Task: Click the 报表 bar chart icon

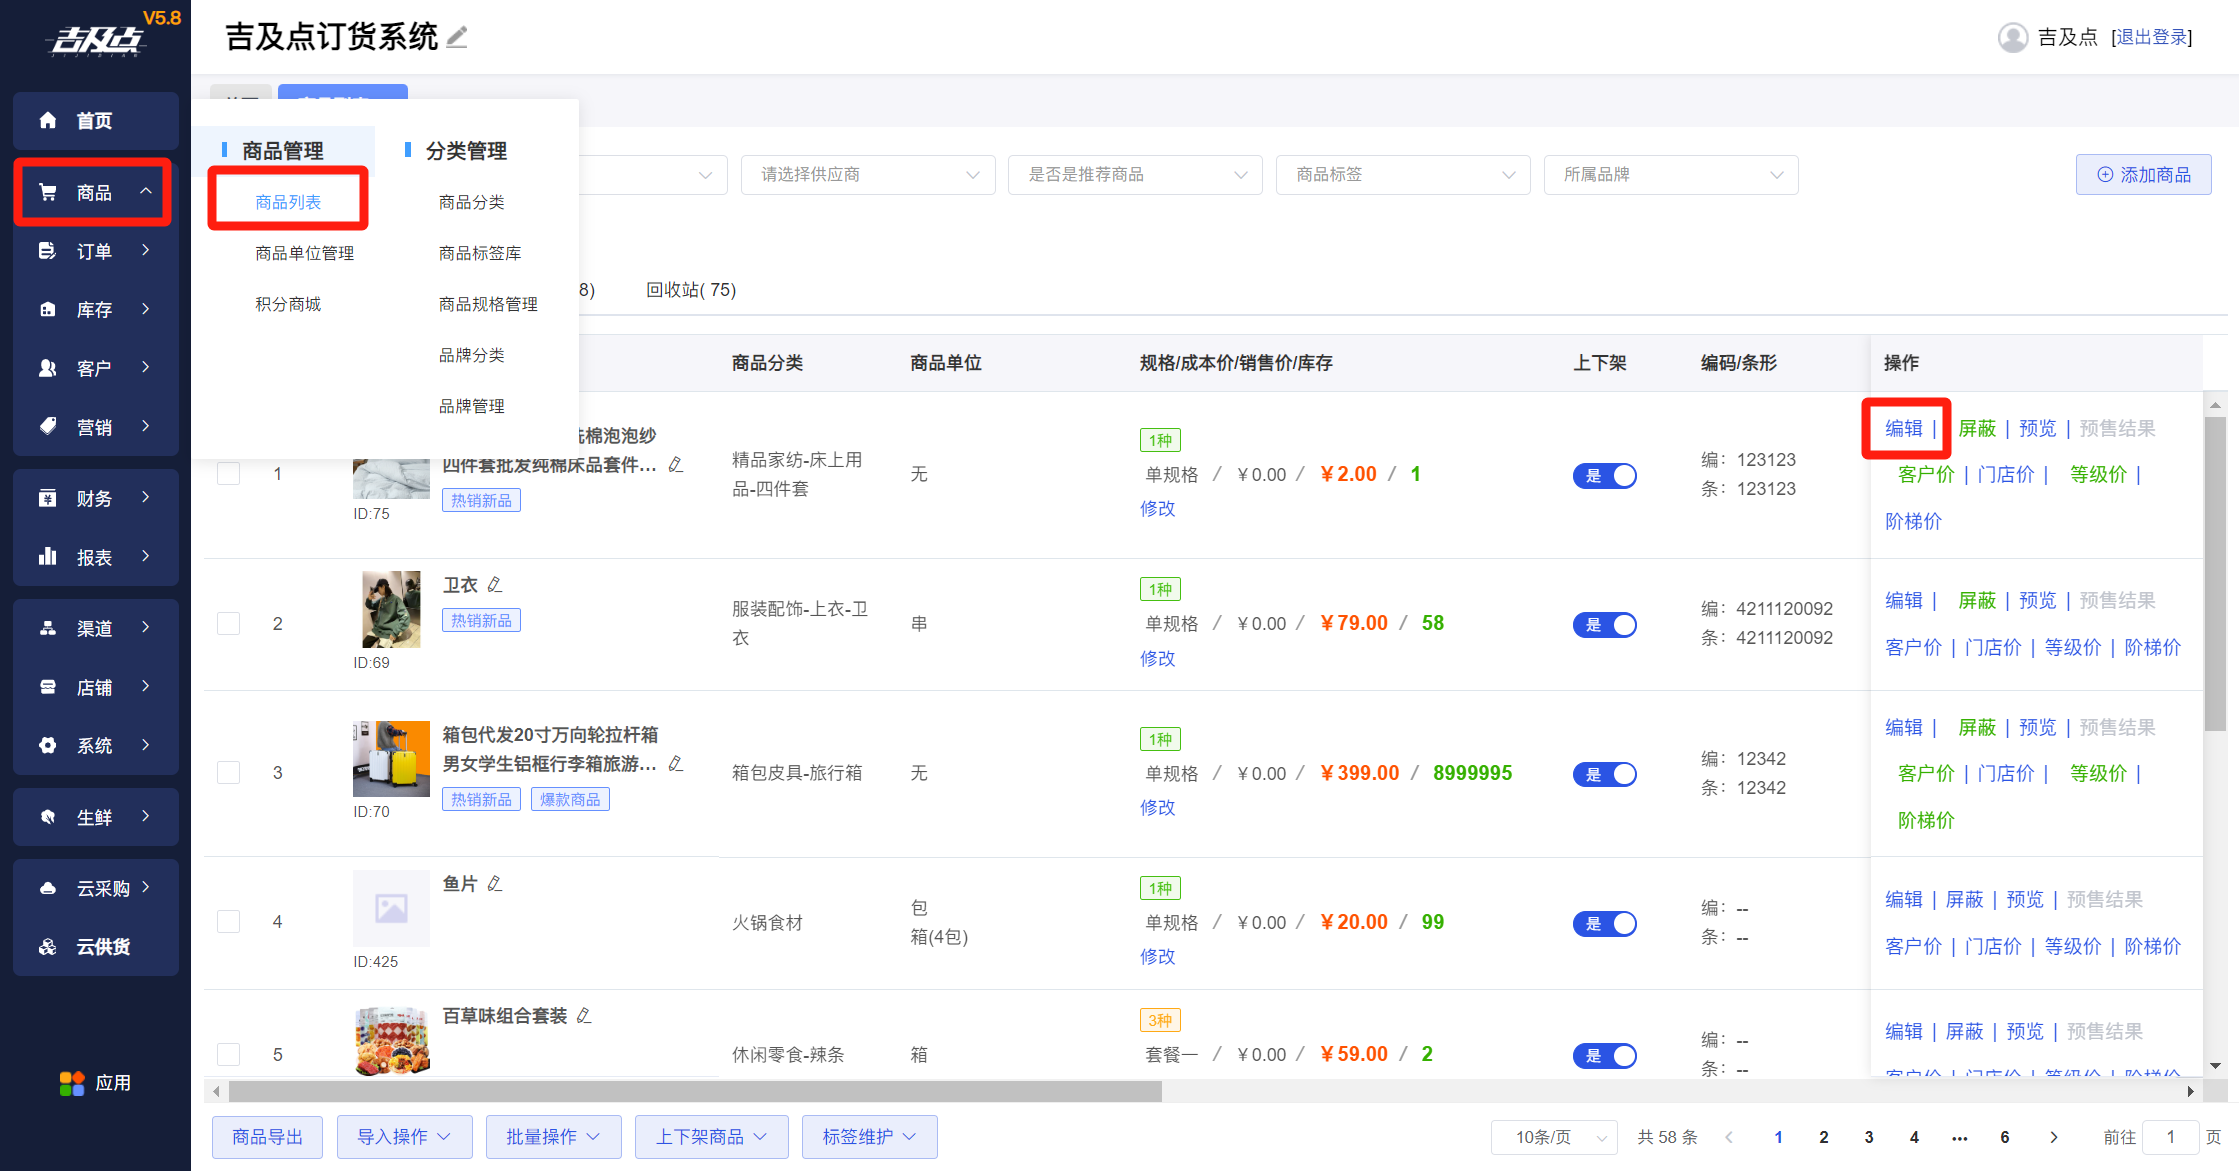Action: tap(48, 557)
